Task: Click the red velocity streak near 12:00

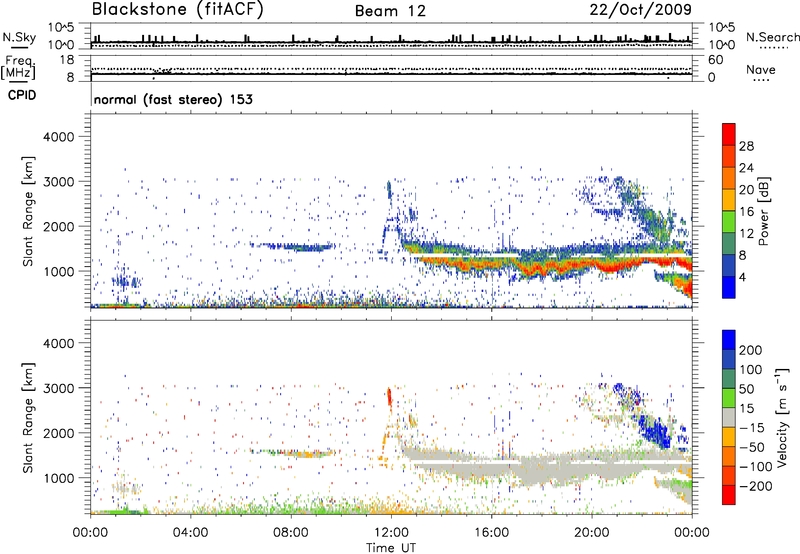Action: pyautogui.click(x=389, y=396)
